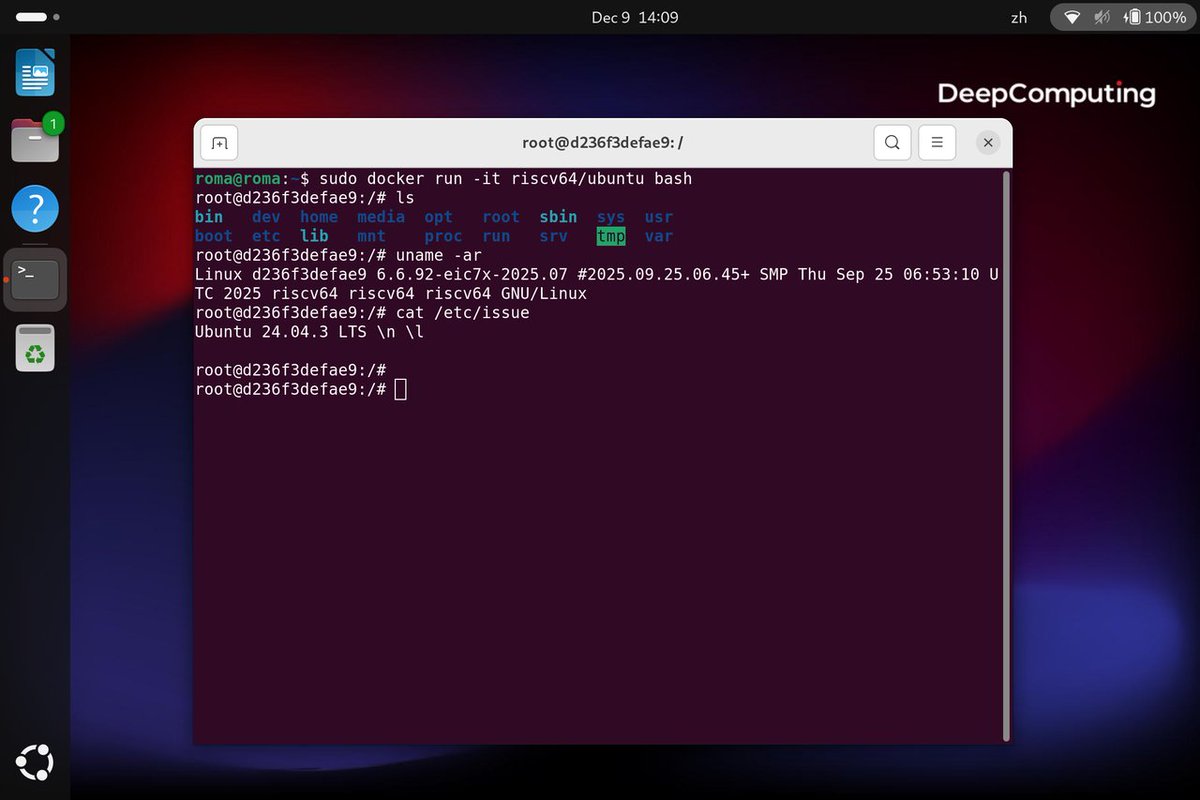Click 'sudo docker run' command line text
The width and height of the screenshot is (1200, 800).
[506, 178]
